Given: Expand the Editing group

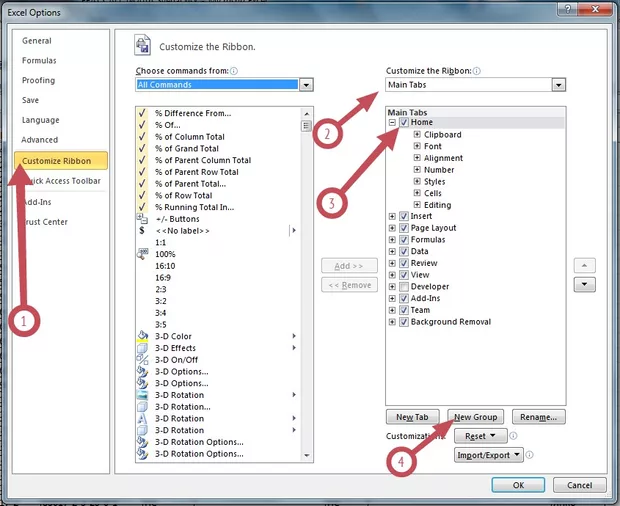Looking at the screenshot, I should tap(417, 204).
